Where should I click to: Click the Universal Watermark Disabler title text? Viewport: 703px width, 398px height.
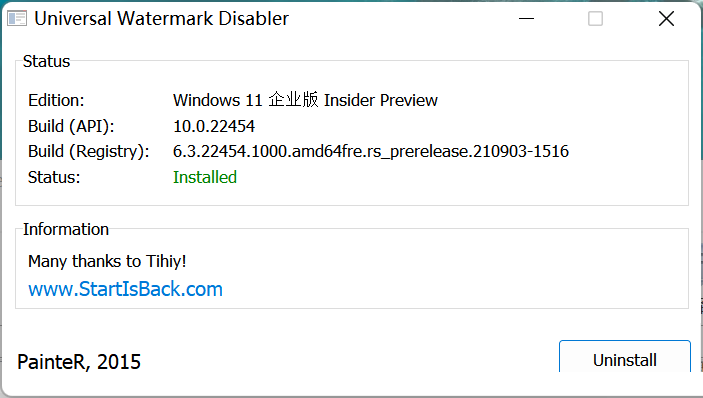pyautogui.click(x=161, y=18)
